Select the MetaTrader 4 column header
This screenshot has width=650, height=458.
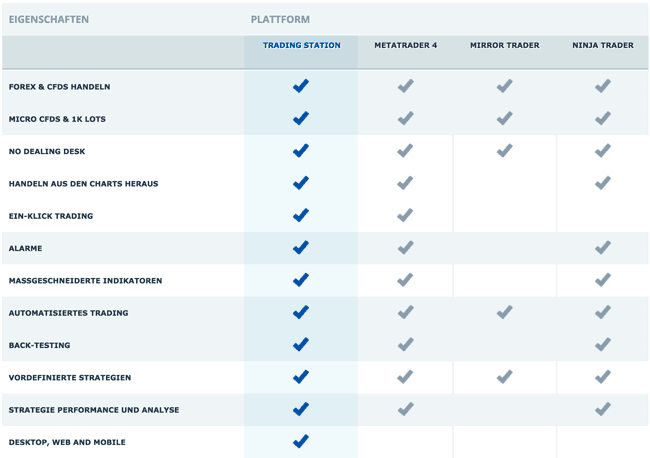point(405,45)
